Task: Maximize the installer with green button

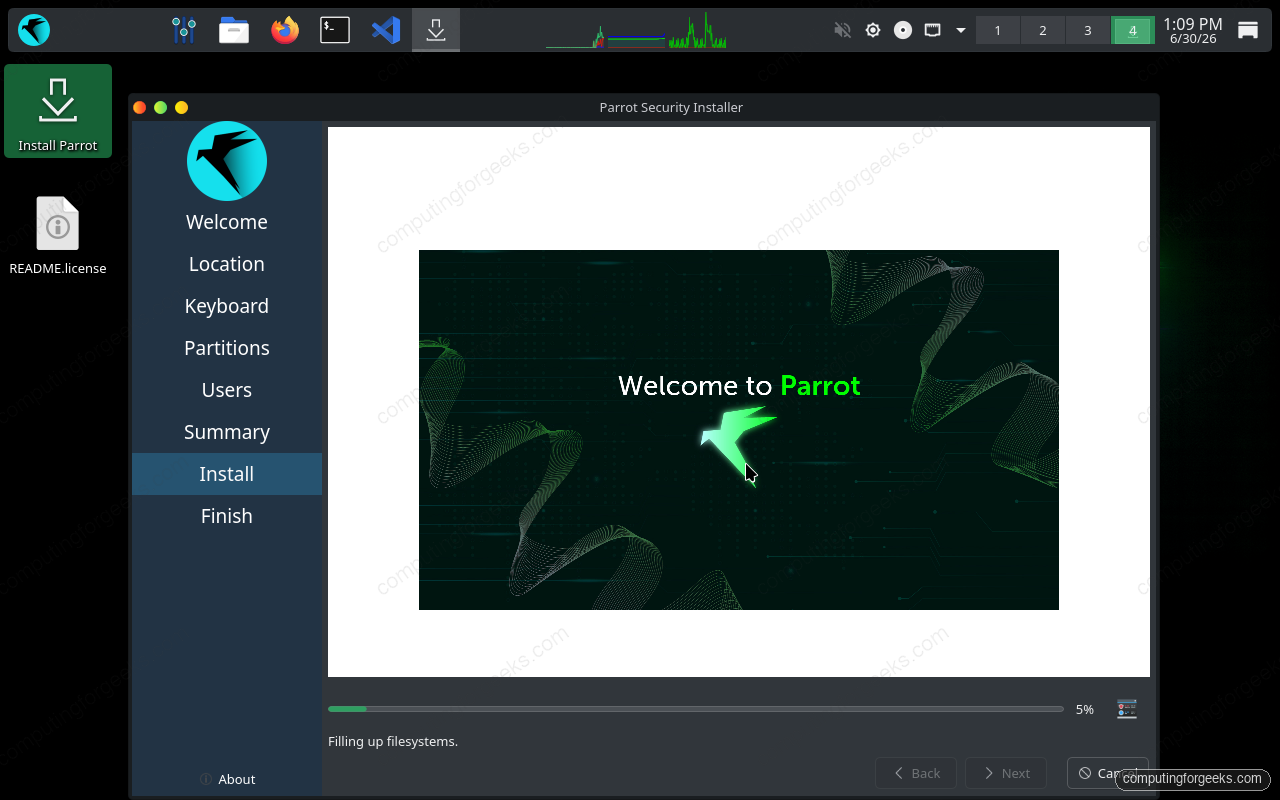Action: (x=160, y=107)
